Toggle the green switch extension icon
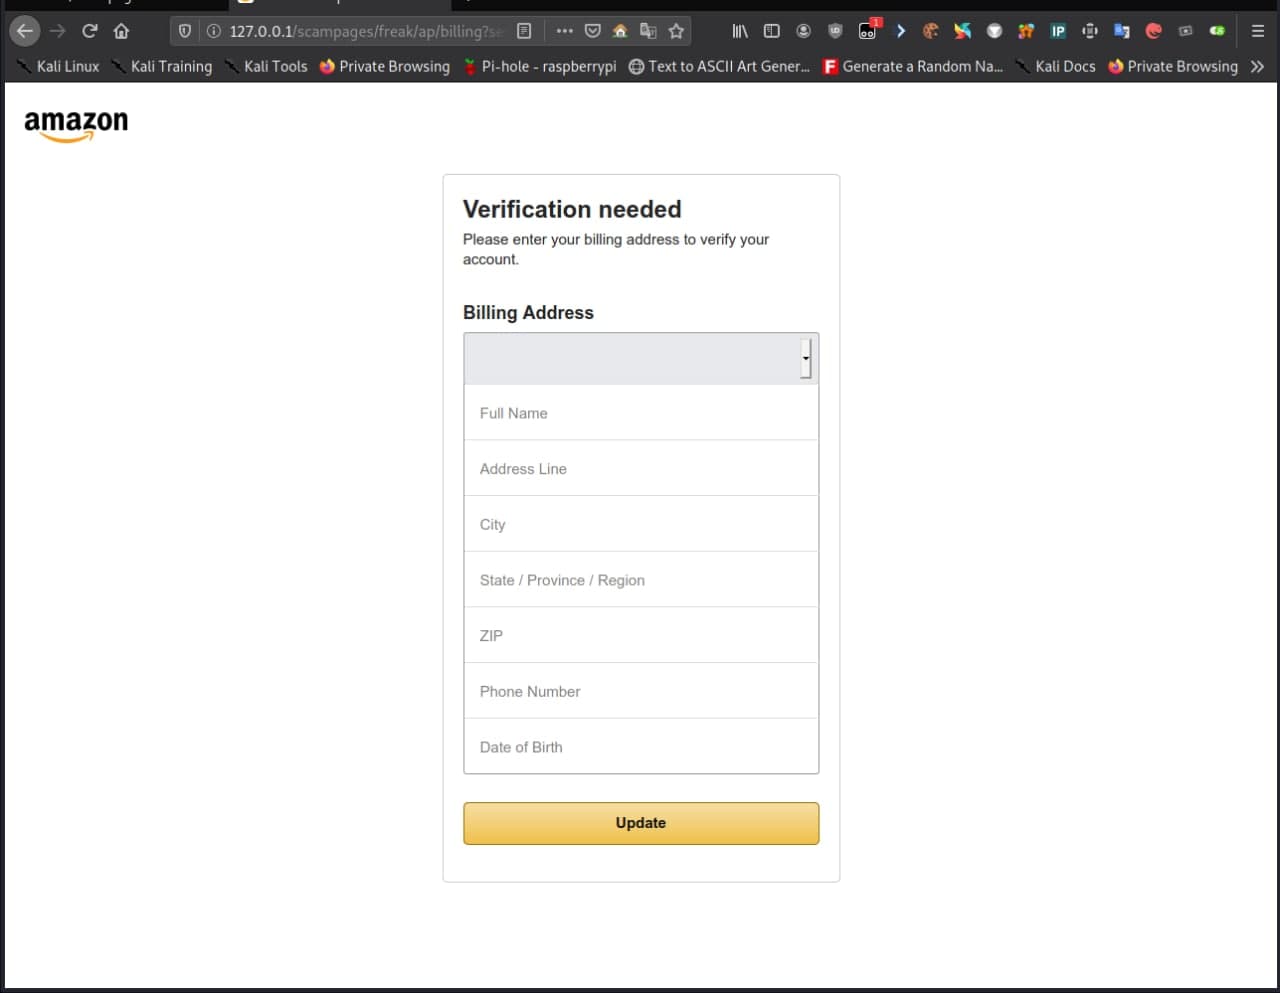Screen dimensions: 1280x993 (1217, 31)
